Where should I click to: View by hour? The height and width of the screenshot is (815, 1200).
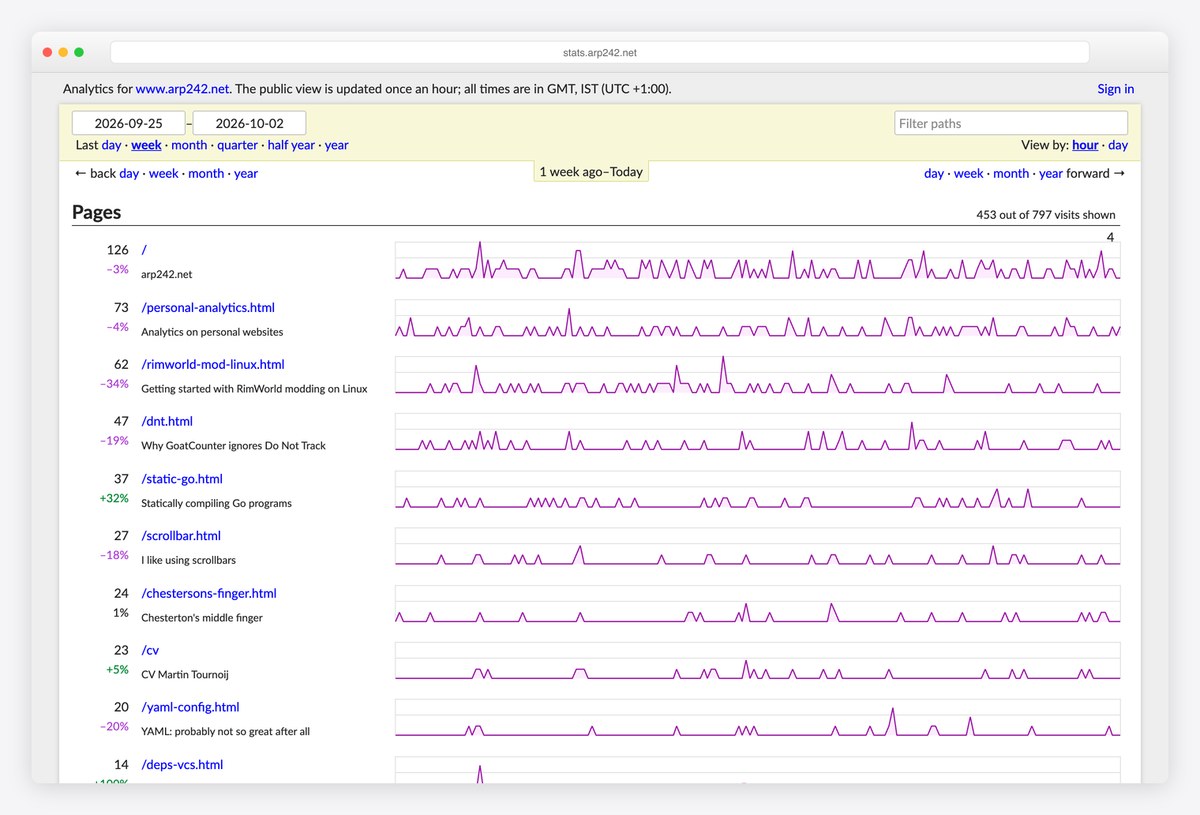(x=1085, y=145)
